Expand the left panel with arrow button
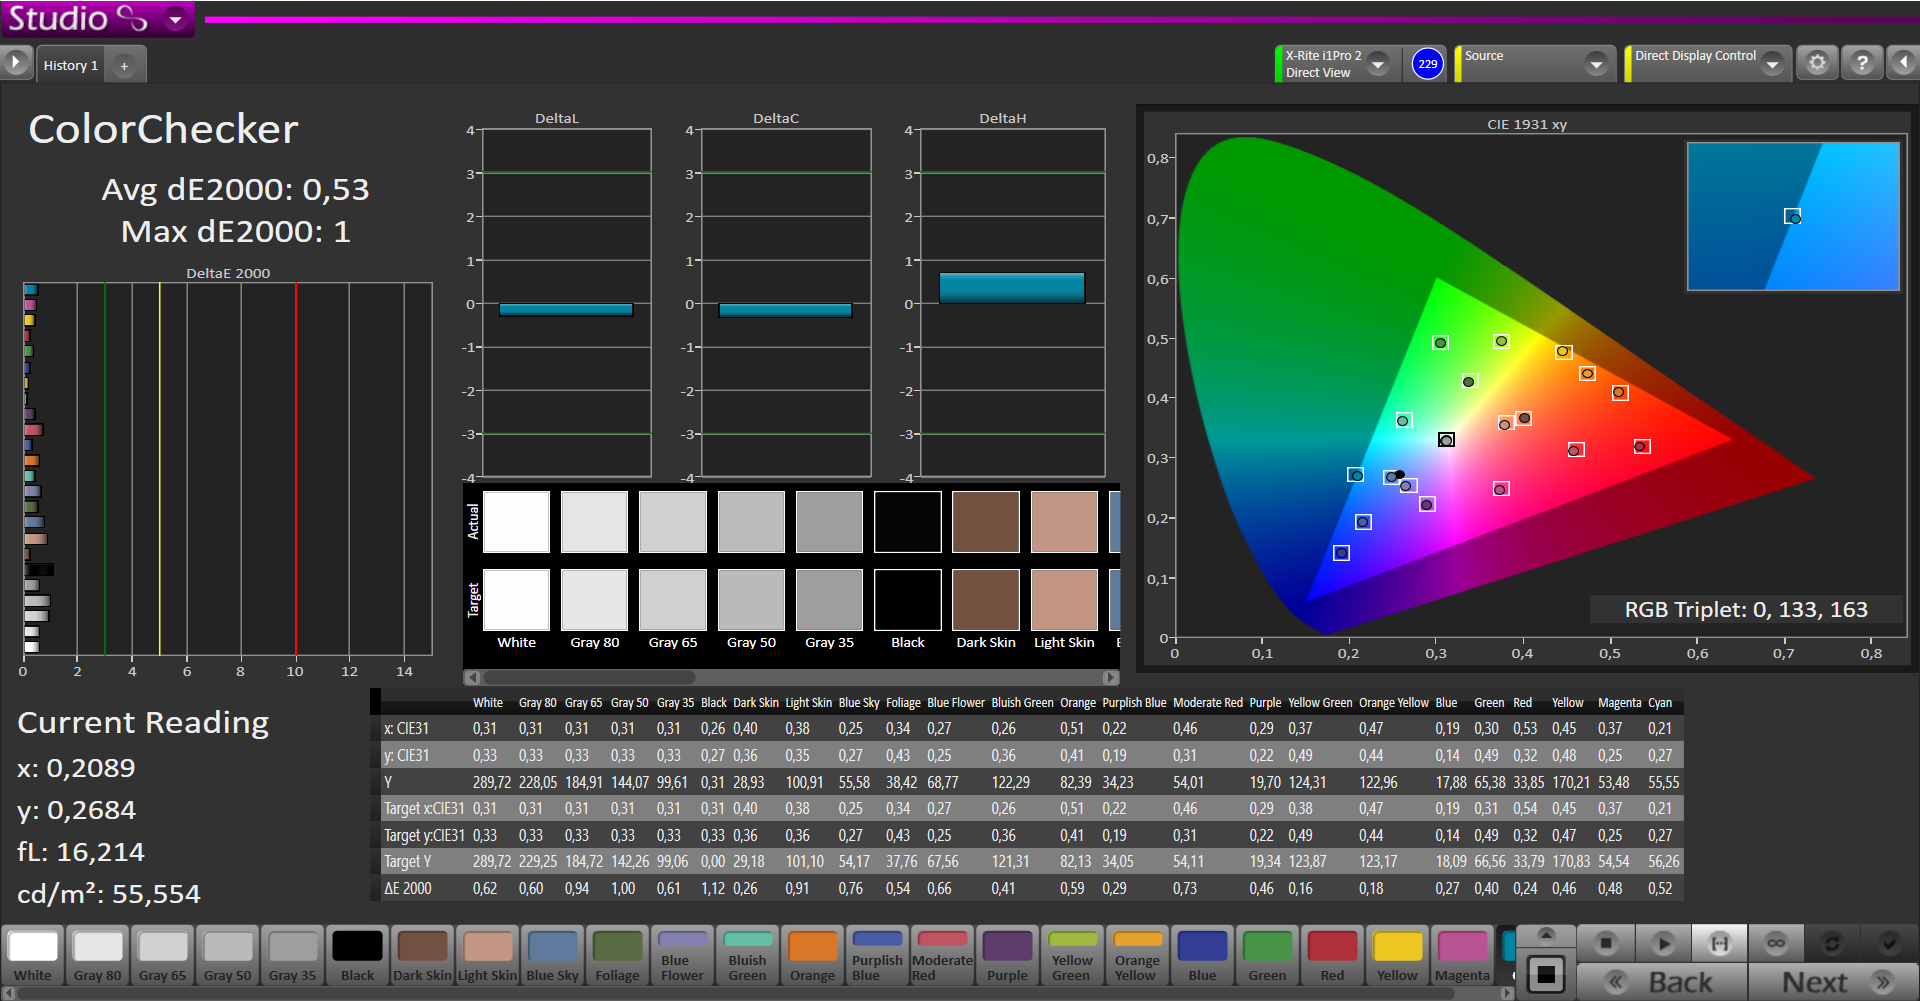This screenshot has width=1920, height=1001. point(16,63)
